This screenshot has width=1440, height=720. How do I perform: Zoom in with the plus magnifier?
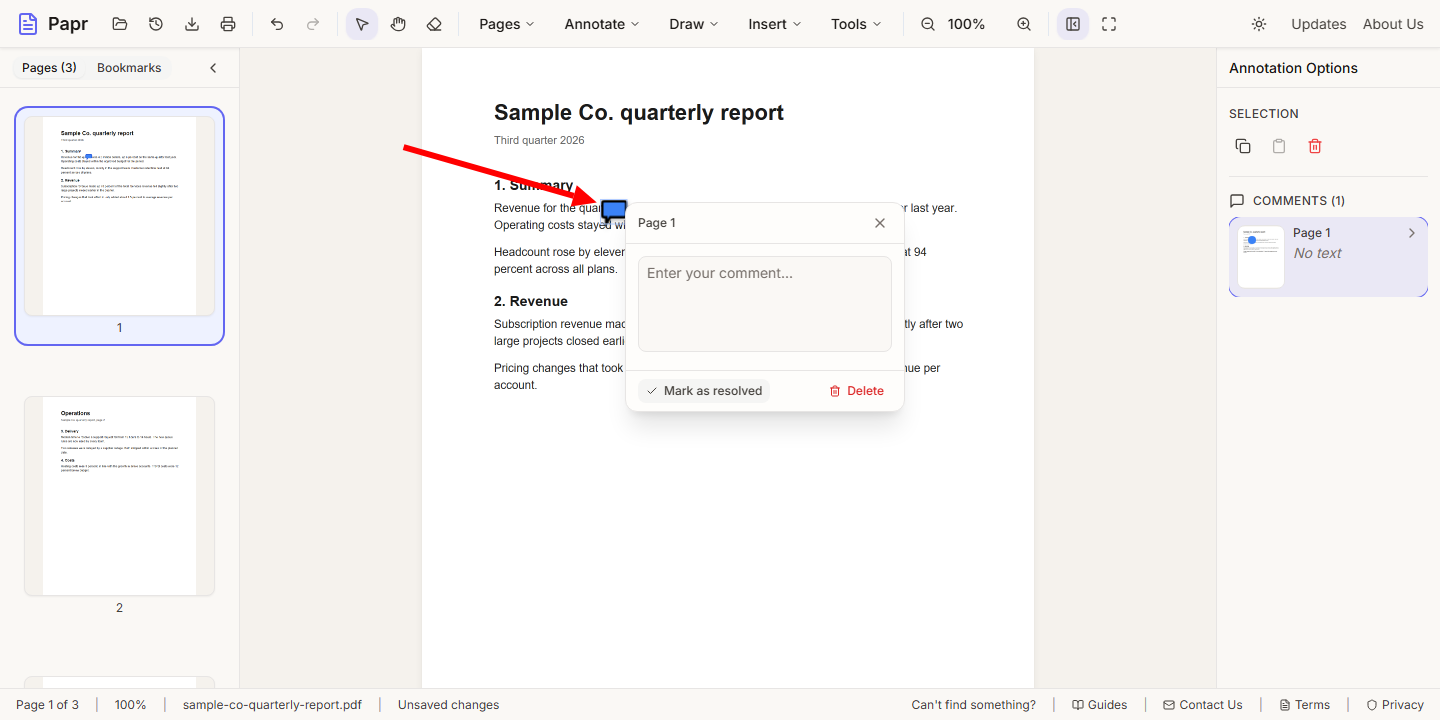pos(1024,24)
